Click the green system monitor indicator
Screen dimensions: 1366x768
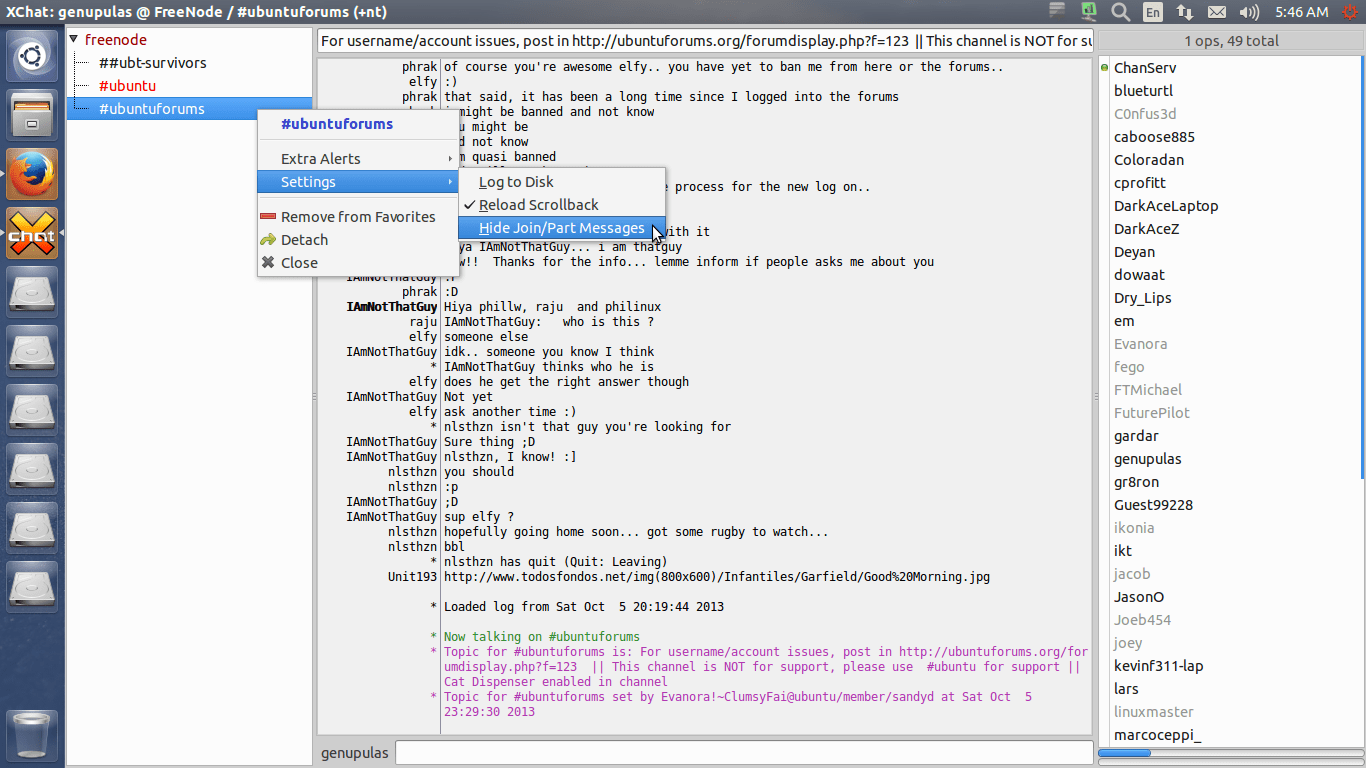(x=1089, y=12)
